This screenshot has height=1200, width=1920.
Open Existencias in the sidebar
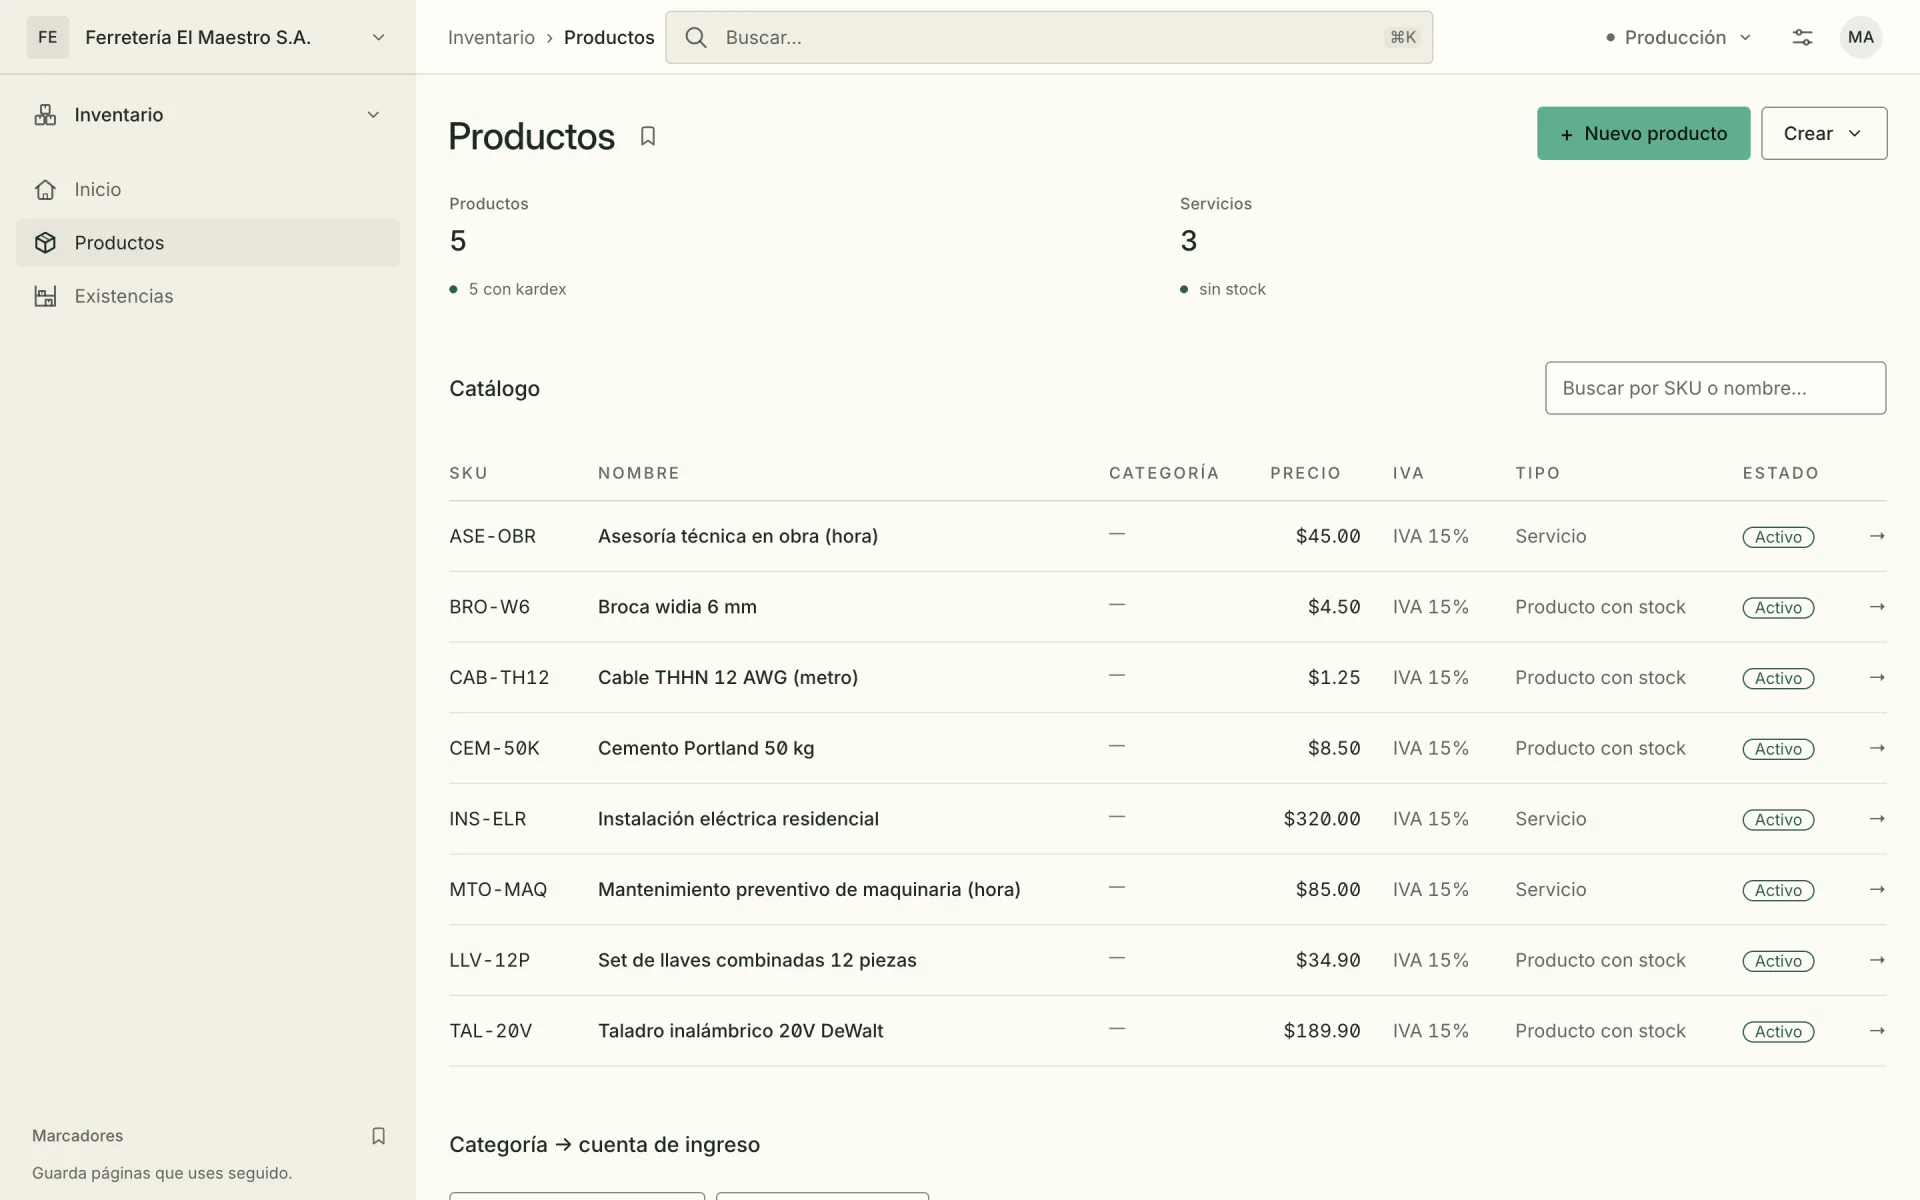[x=208, y=296]
